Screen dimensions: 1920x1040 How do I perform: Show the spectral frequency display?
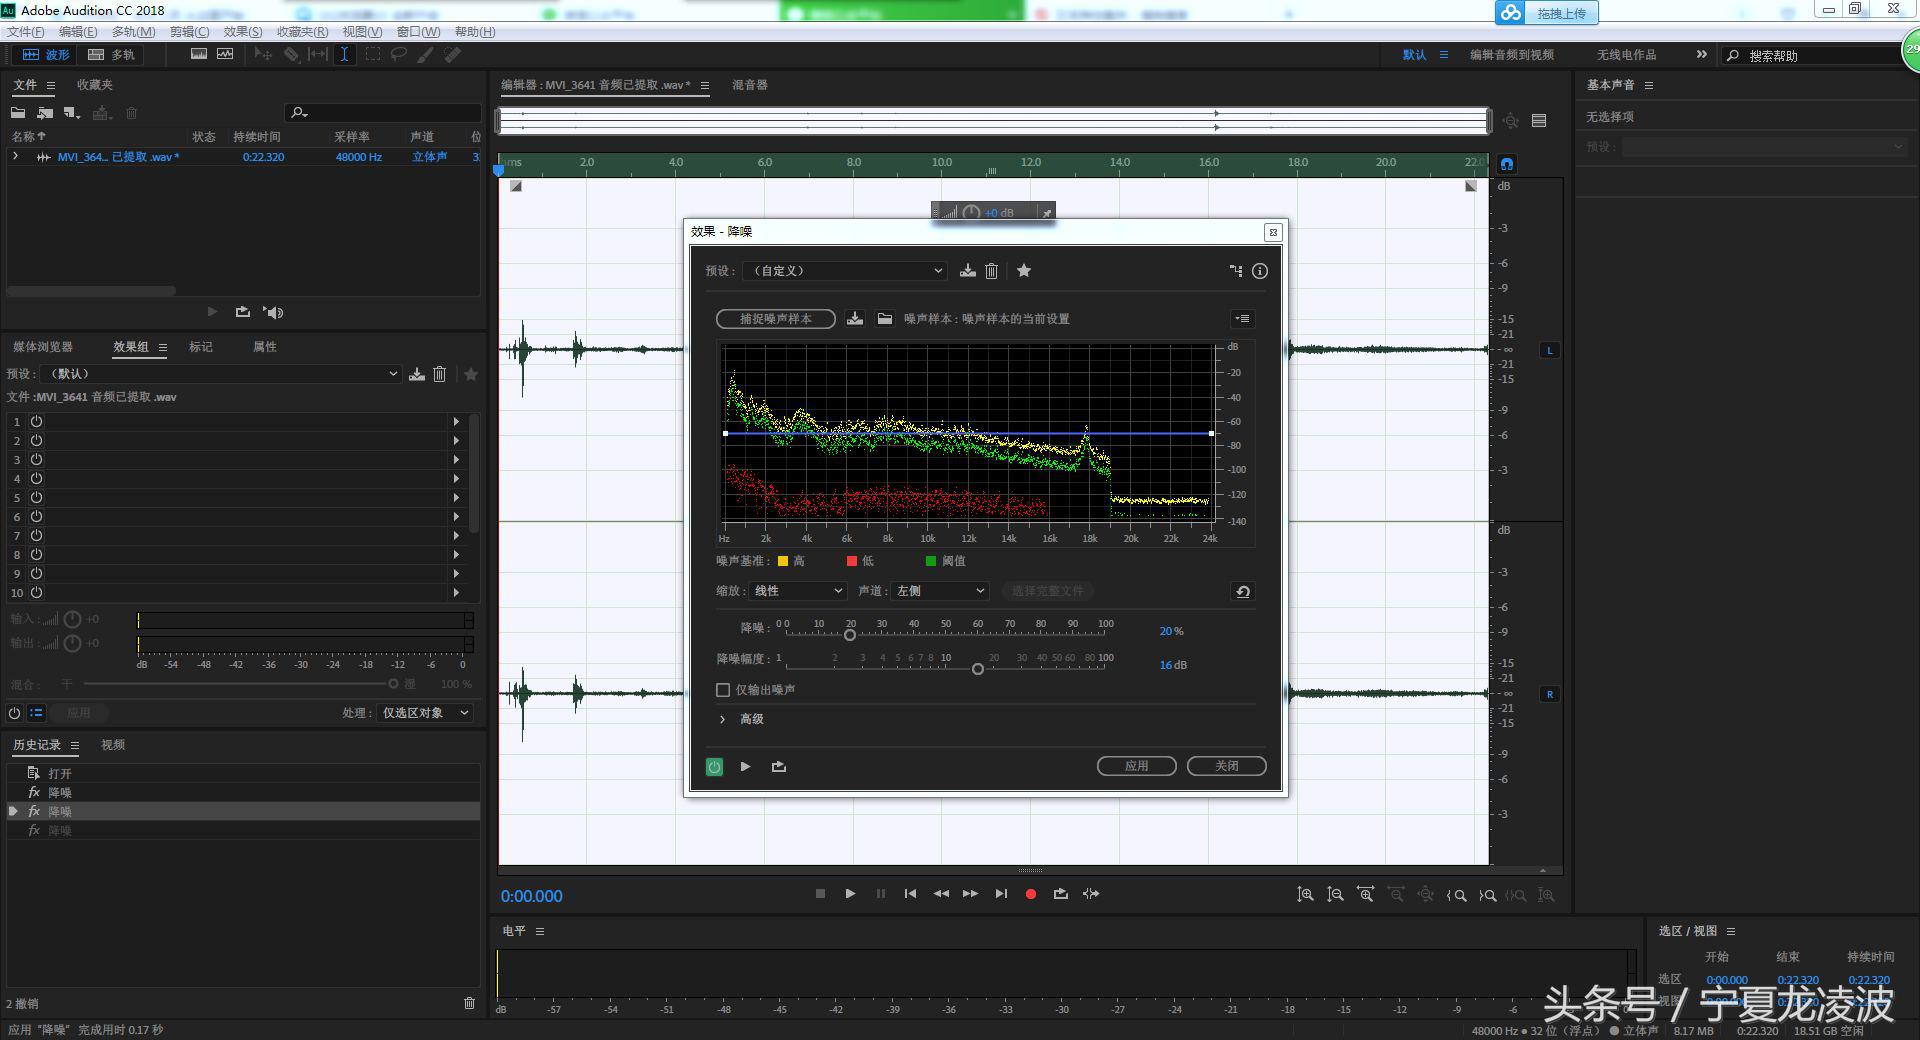click(199, 55)
